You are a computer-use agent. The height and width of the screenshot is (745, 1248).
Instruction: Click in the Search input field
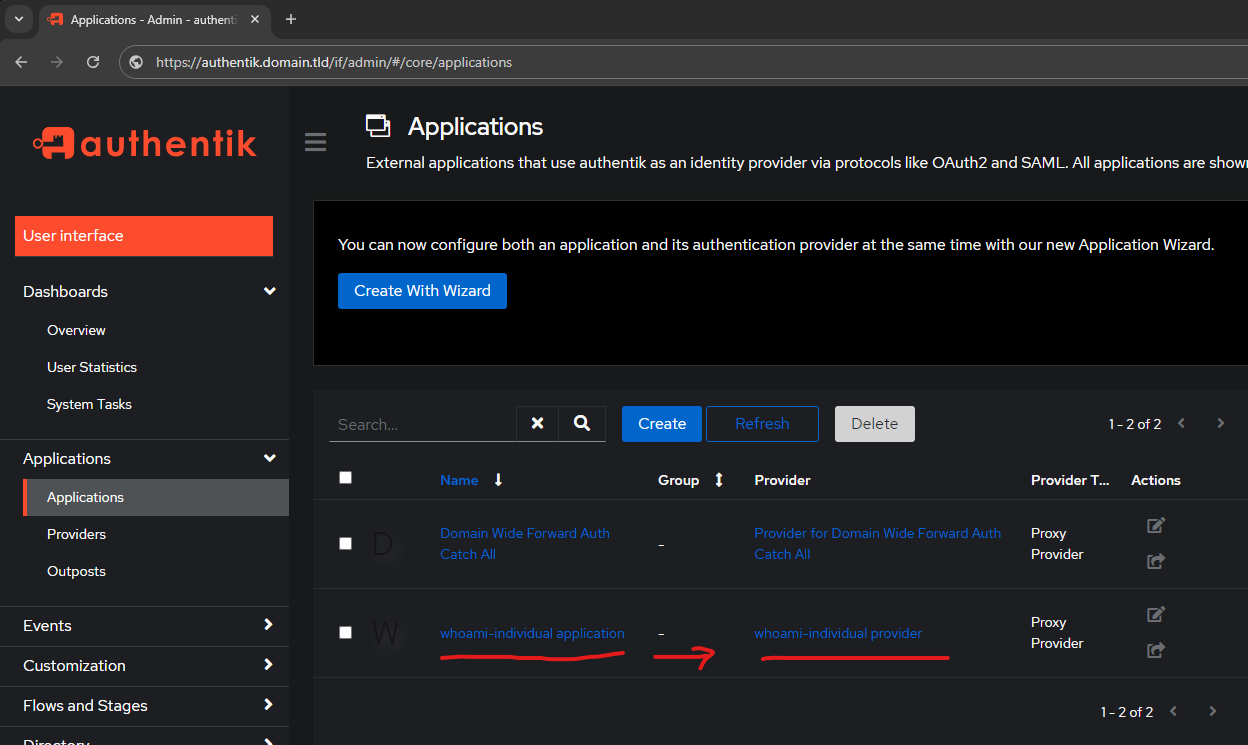(x=422, y=424)
